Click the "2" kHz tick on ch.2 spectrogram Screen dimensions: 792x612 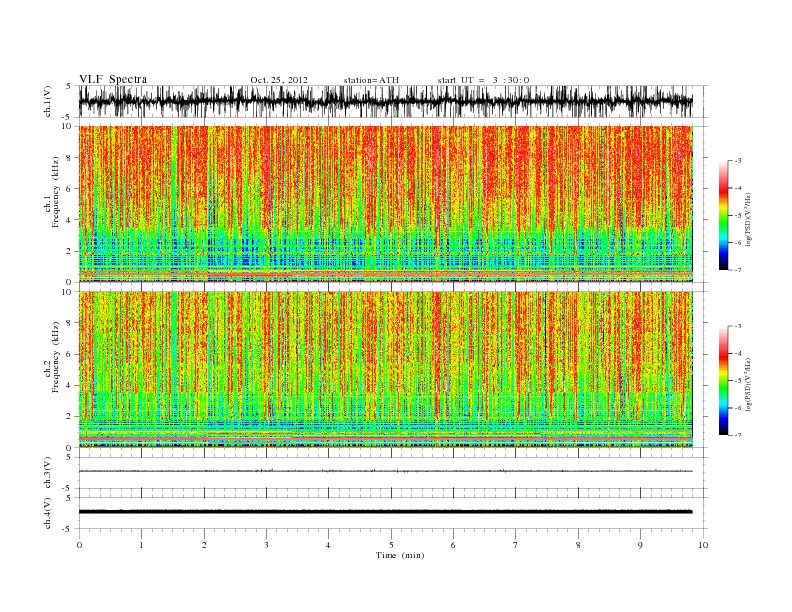point(69,417)
